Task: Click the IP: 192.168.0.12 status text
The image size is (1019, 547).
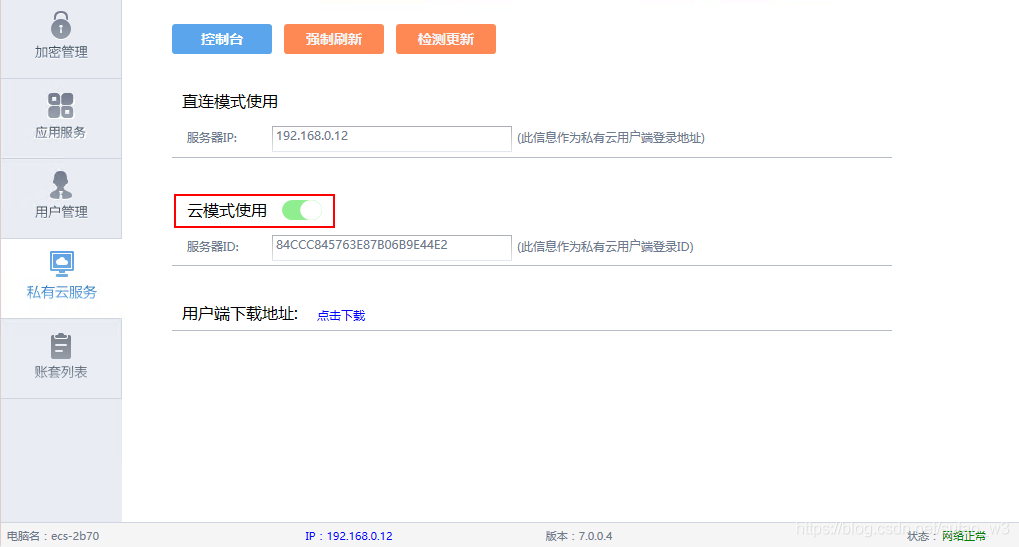Action: [349, 536]
